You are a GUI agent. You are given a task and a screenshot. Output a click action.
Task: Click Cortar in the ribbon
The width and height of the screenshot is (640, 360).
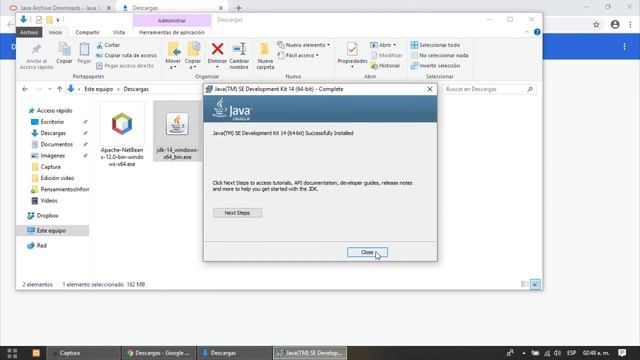click(x=108, y=45)
